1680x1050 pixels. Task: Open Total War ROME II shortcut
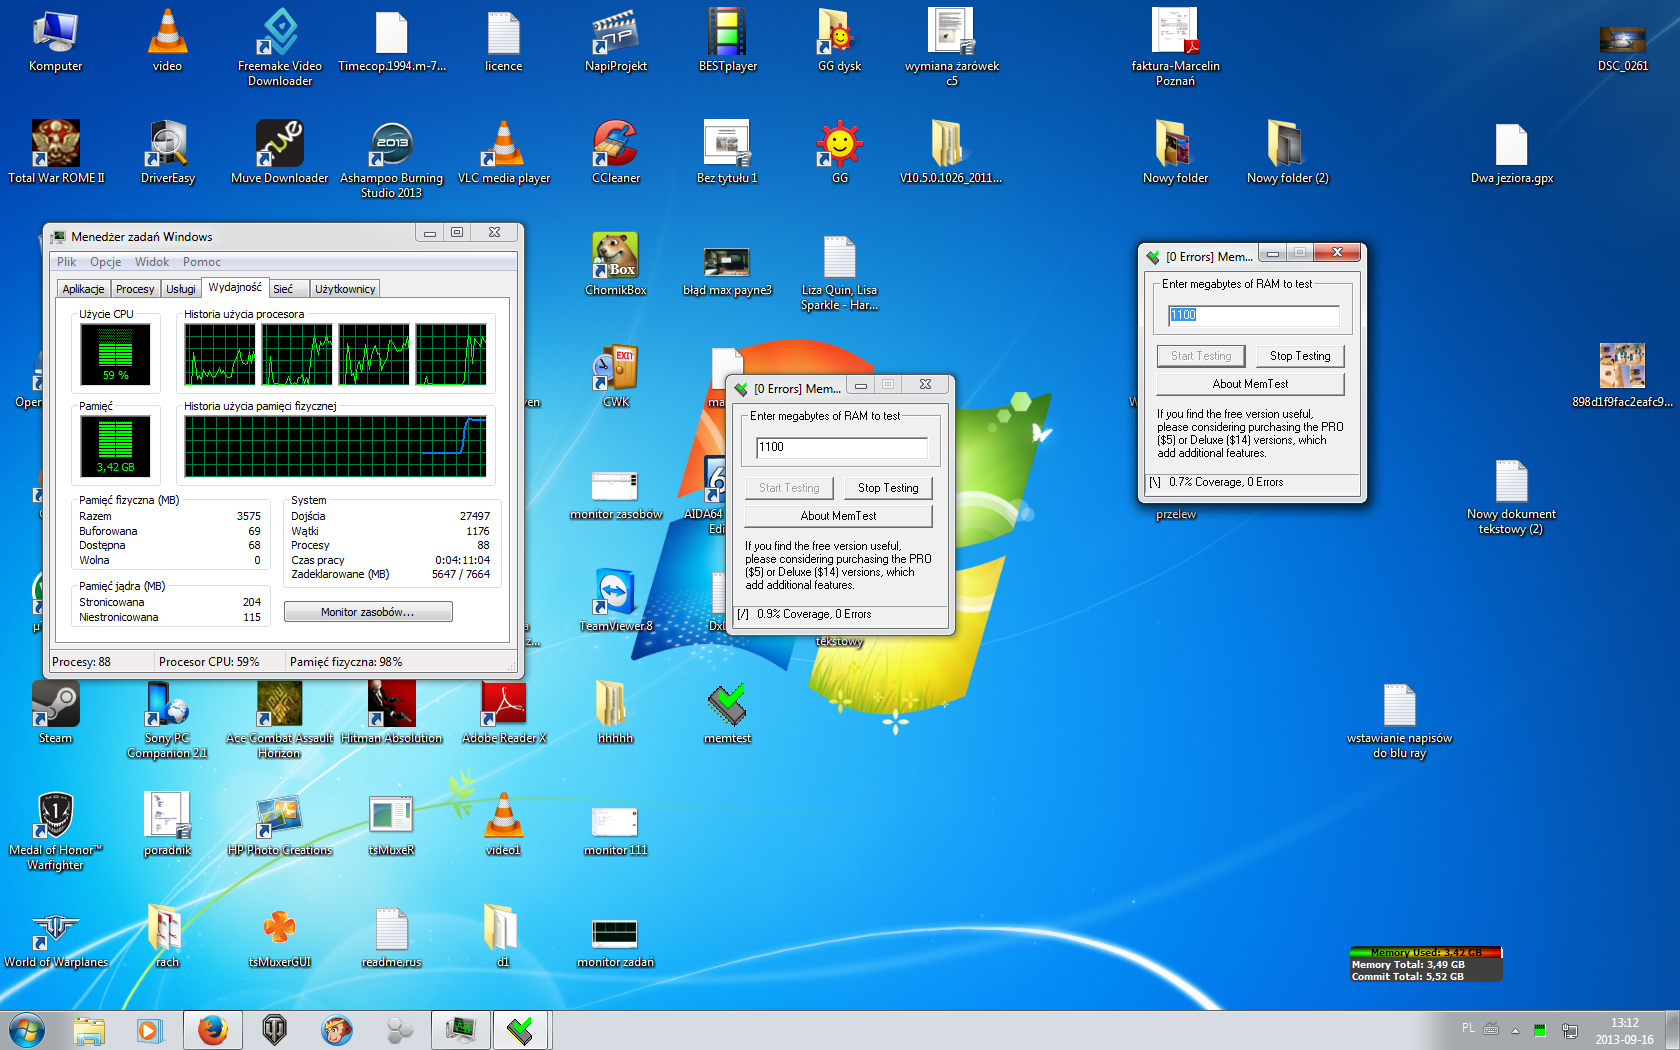click(x=56, y=154)
